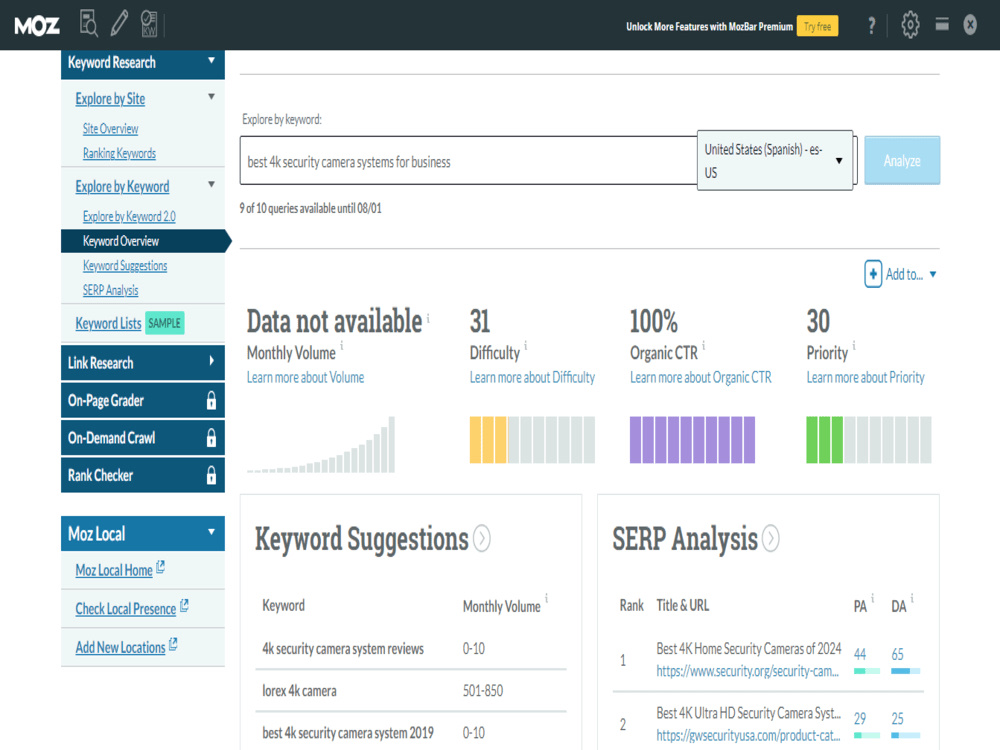Open the Site Overview menu item
Viewport: 1000px width, 750px height.
[110, 129]
